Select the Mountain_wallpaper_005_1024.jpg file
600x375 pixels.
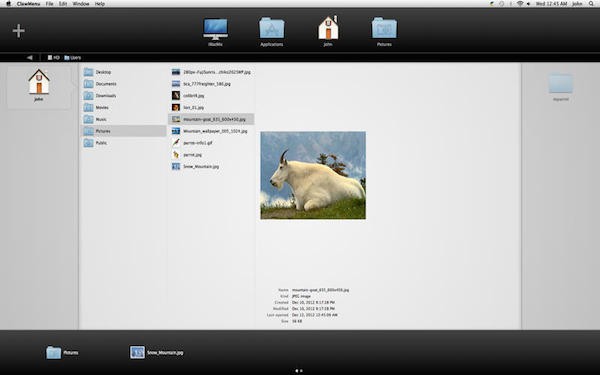[211, 131]
